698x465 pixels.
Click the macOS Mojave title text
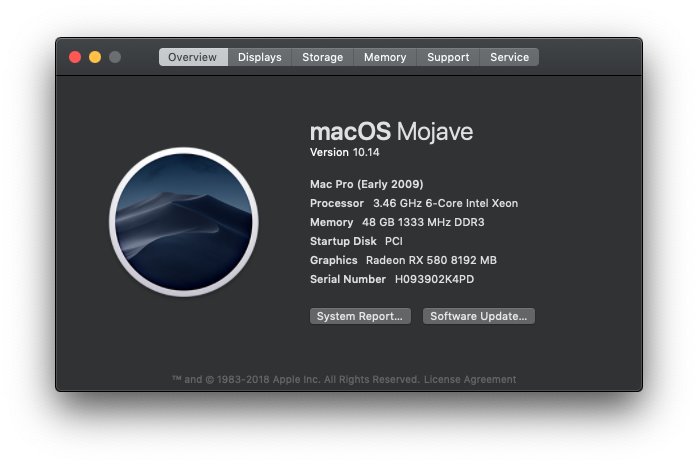(x=391, y=132)
